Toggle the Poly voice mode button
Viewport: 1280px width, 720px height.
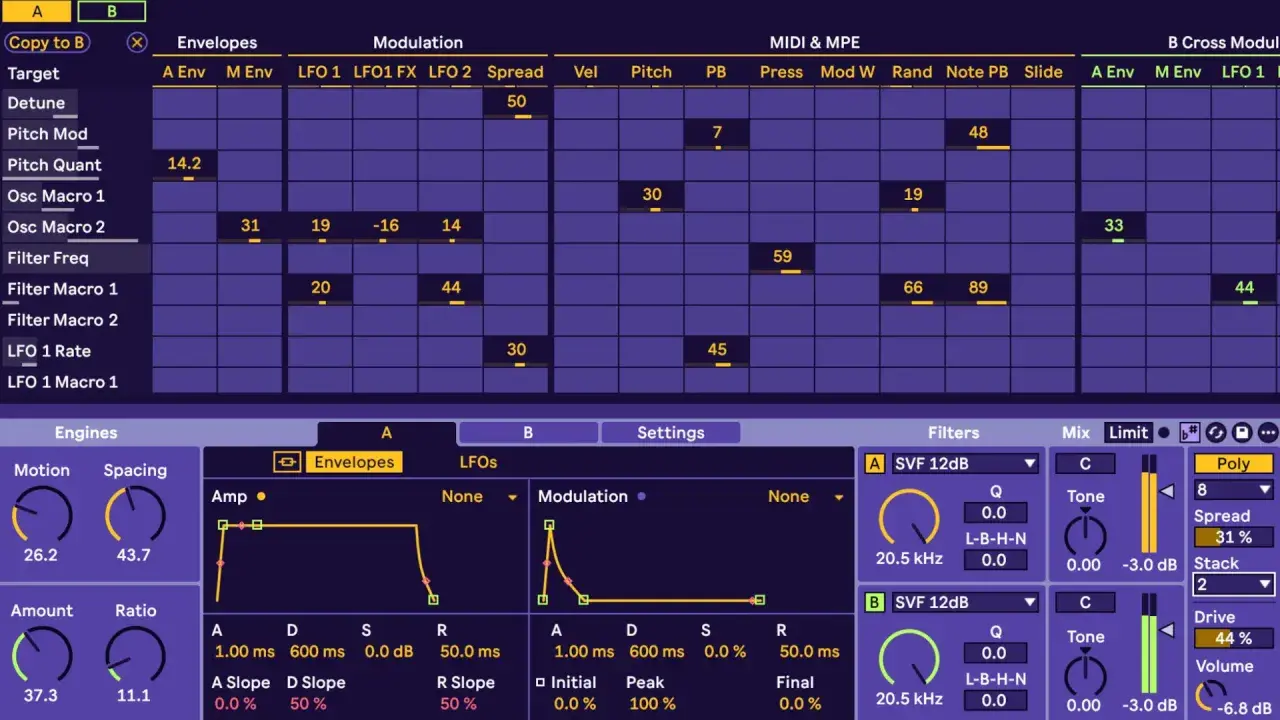(1233, 464)
